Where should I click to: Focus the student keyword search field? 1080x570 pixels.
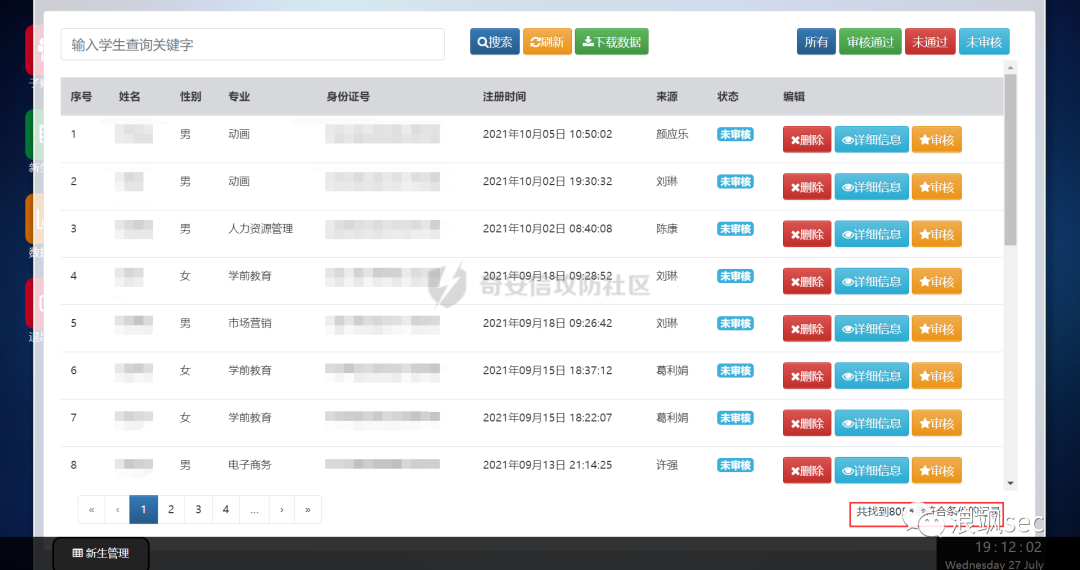click(x=253, y=45)
